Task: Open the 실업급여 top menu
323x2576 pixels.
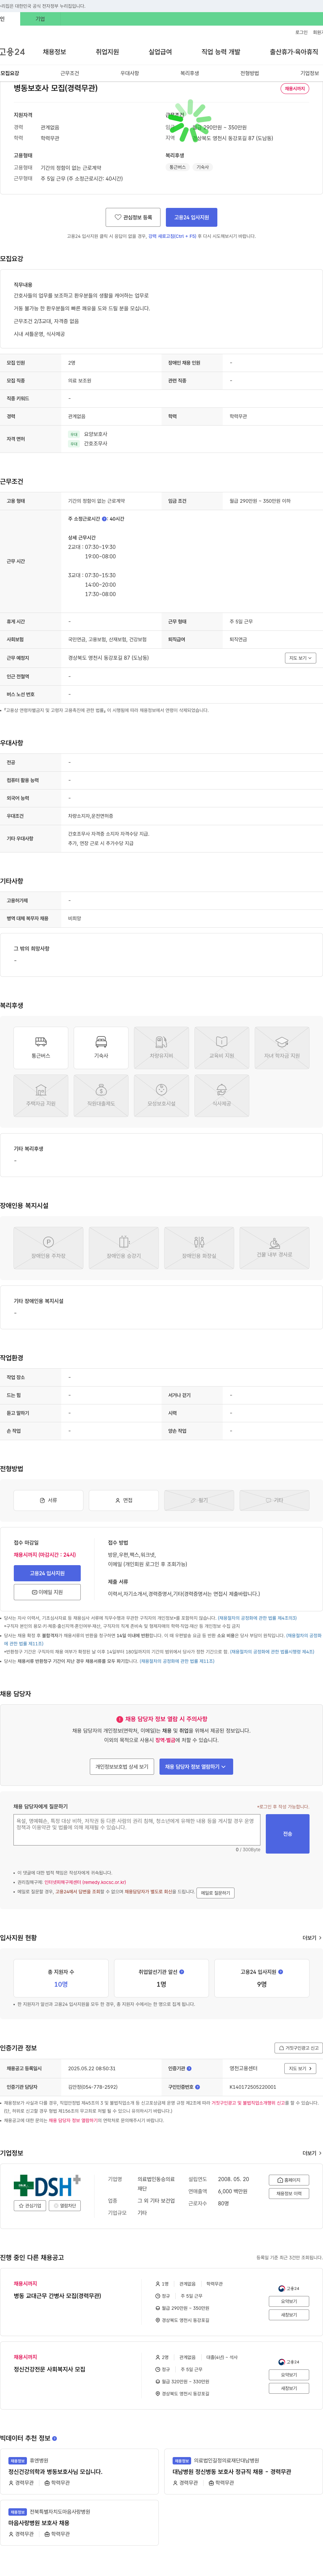Action: 160,52
